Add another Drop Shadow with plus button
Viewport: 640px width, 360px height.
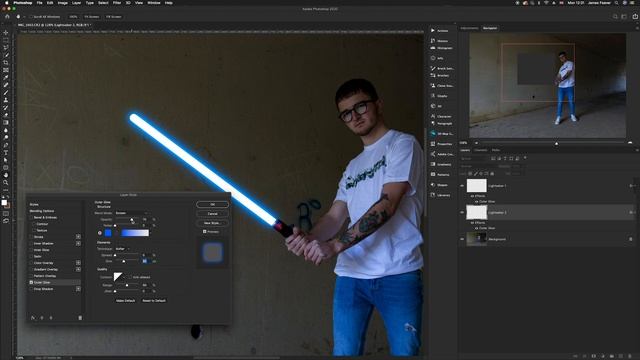pyautogui.click(x=78, y=289)
